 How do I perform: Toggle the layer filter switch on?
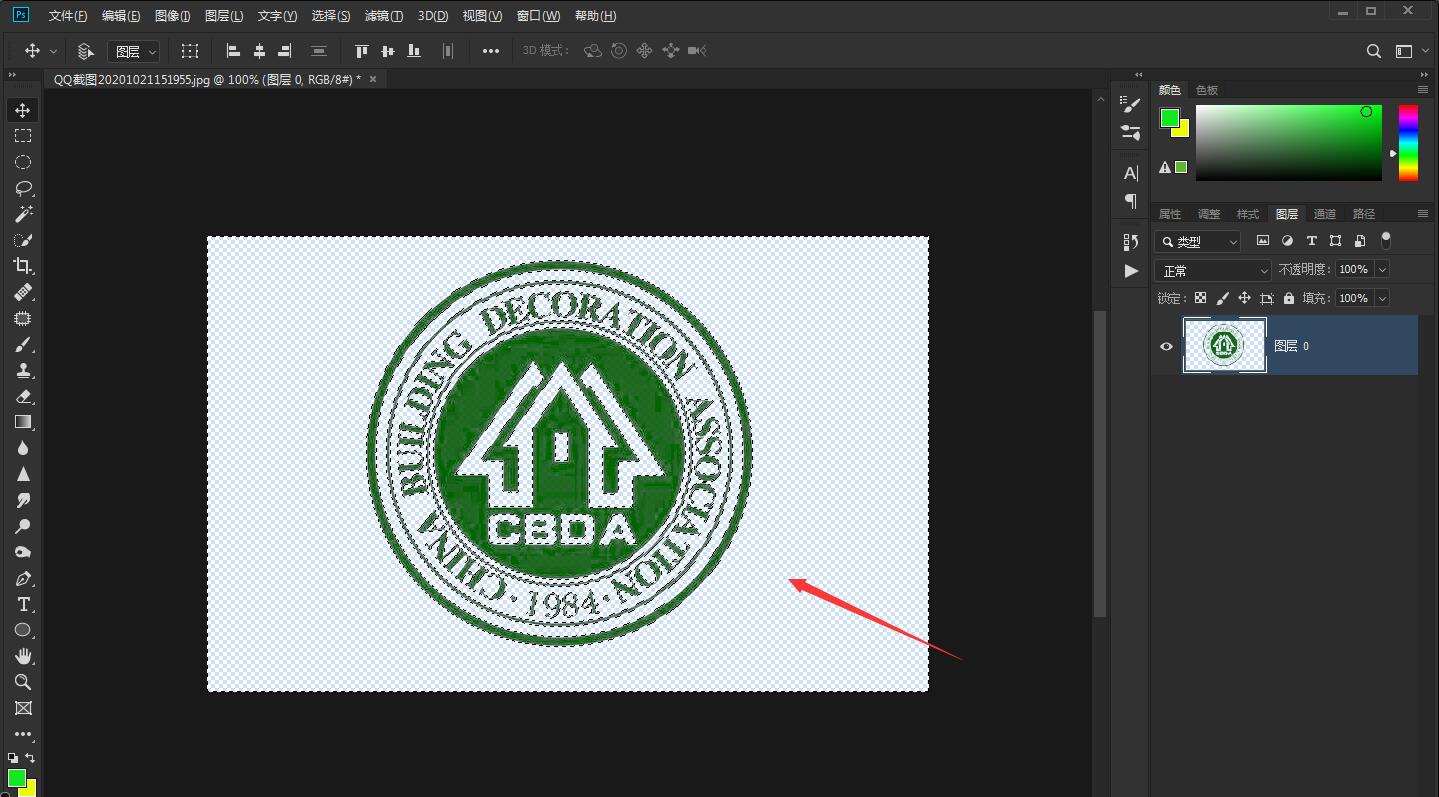click(1385, 240)
